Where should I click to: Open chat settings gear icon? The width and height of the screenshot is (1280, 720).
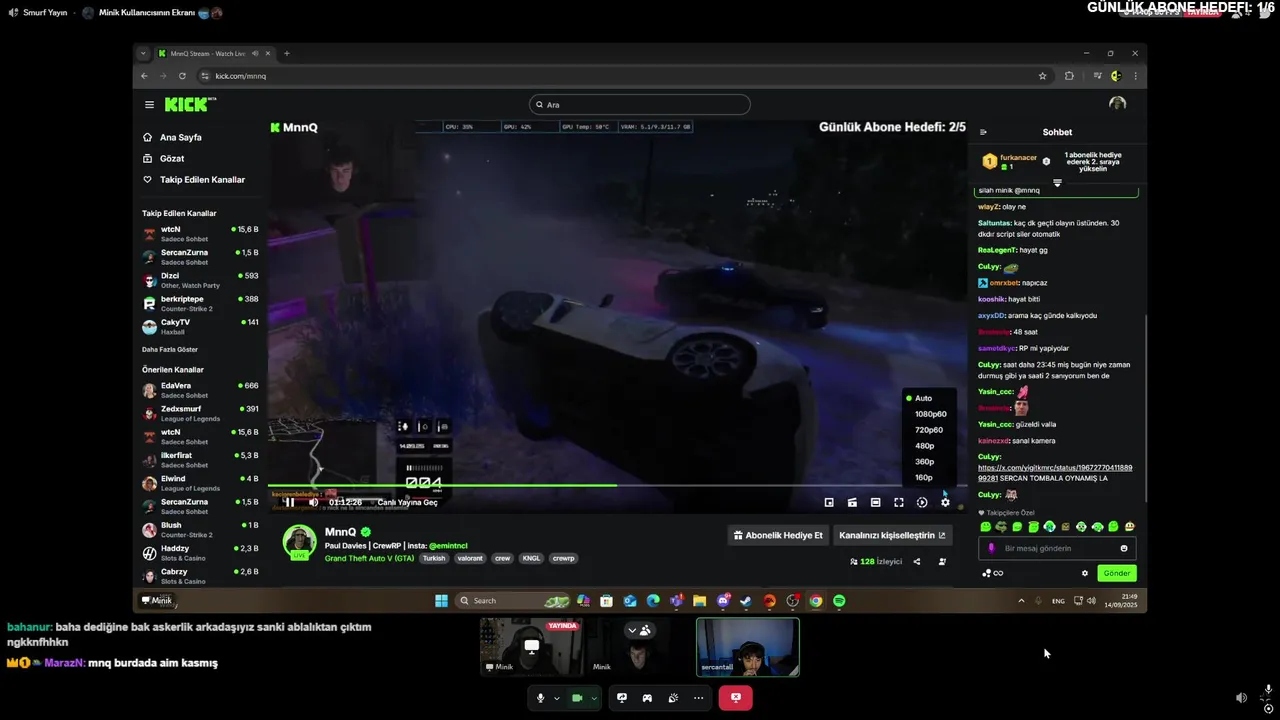coord(1085,573)
